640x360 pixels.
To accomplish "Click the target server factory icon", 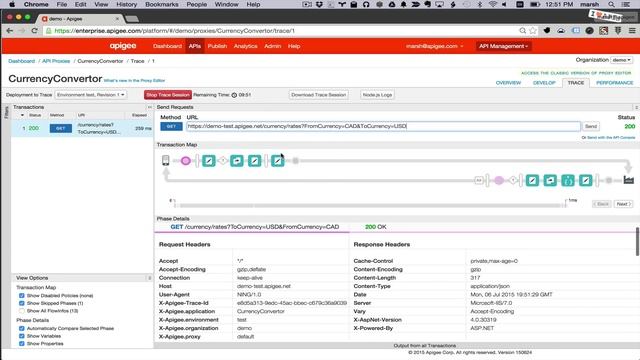I will tap(629, 180).
